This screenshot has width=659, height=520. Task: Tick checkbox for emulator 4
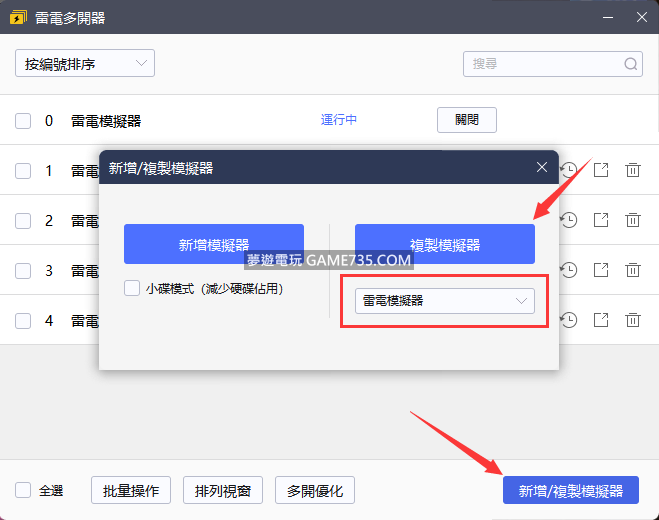(23, 321)
